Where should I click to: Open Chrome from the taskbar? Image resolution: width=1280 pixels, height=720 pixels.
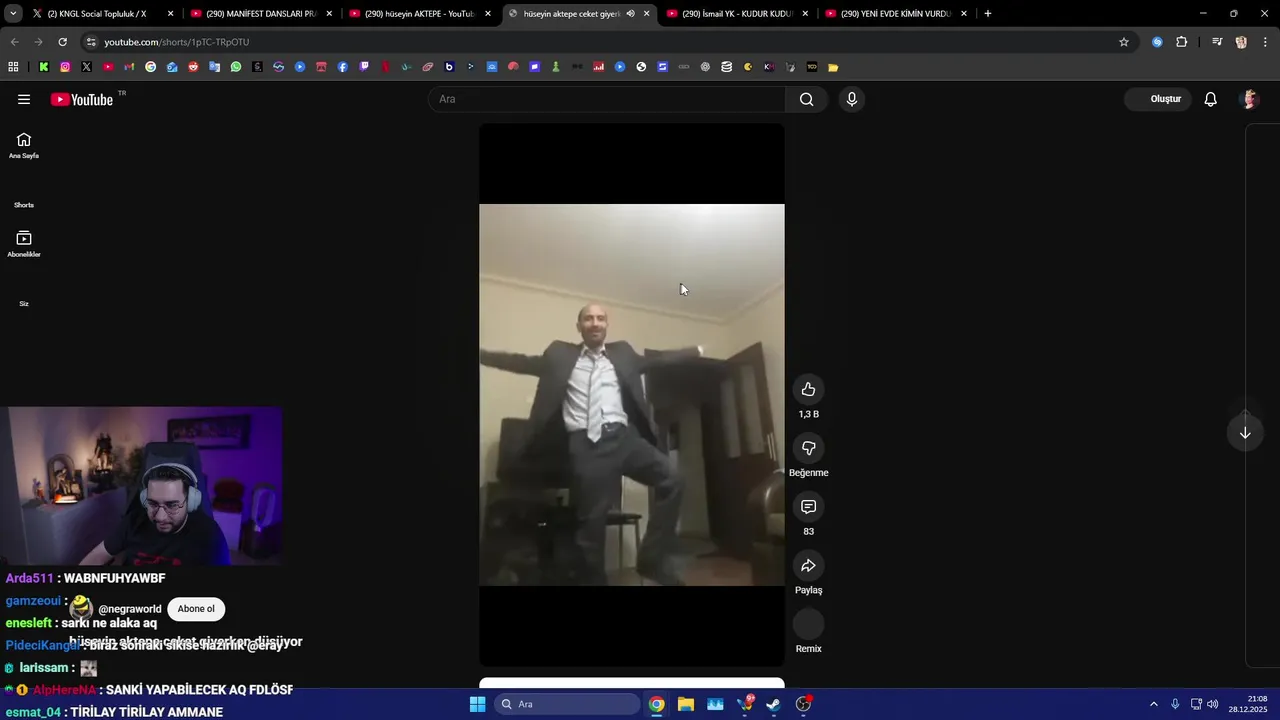tap(656, 704)
